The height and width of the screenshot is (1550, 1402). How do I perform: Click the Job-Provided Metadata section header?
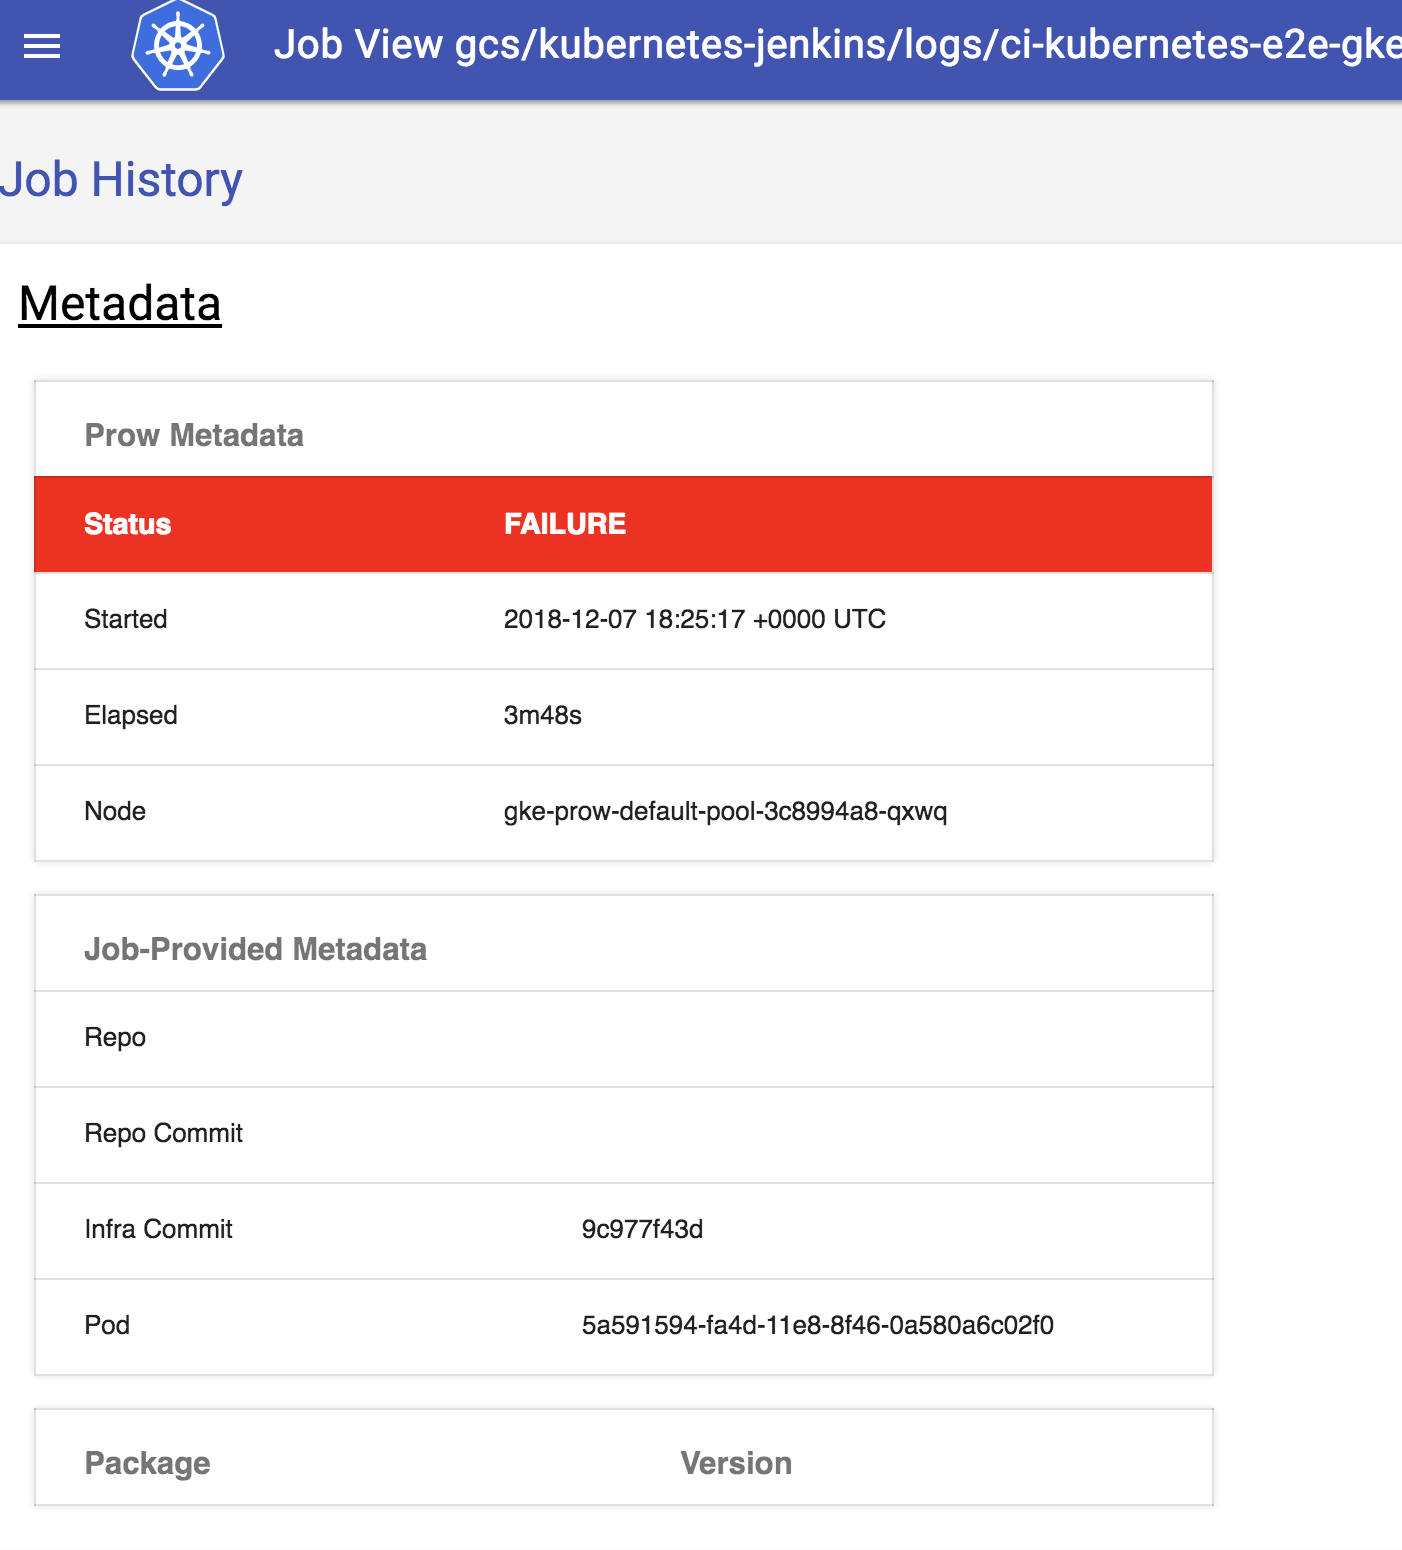tap(256, 949)
